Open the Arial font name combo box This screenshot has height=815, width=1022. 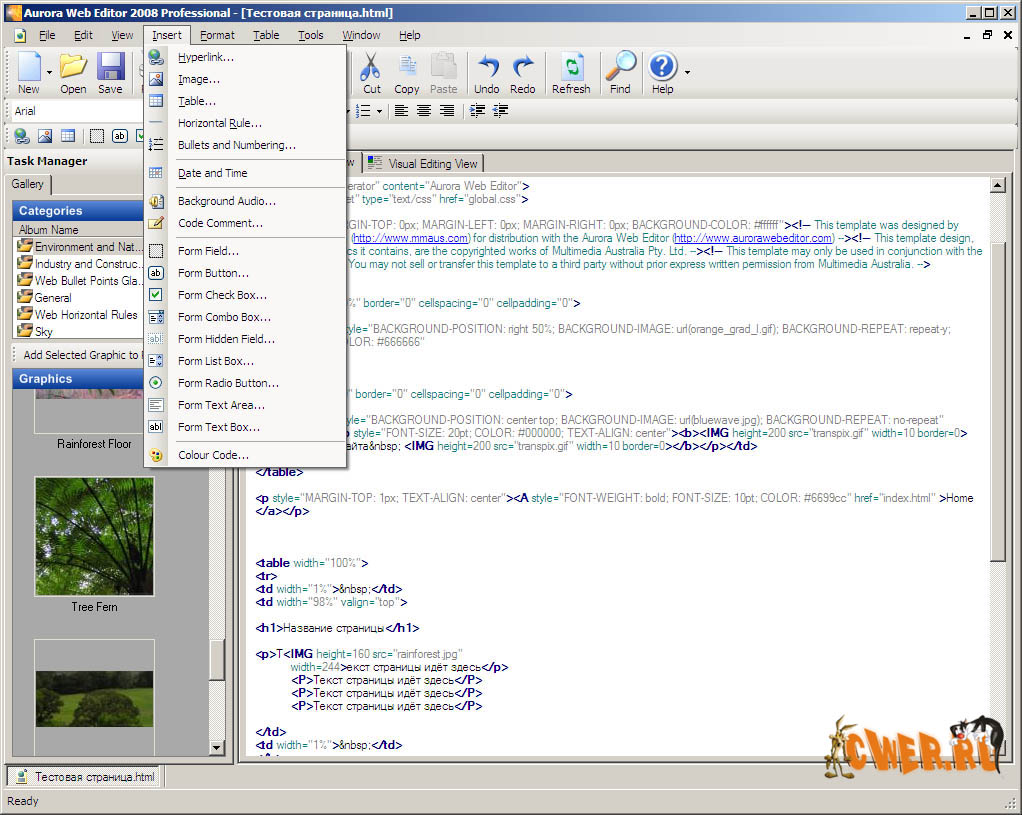pos(75,111)
